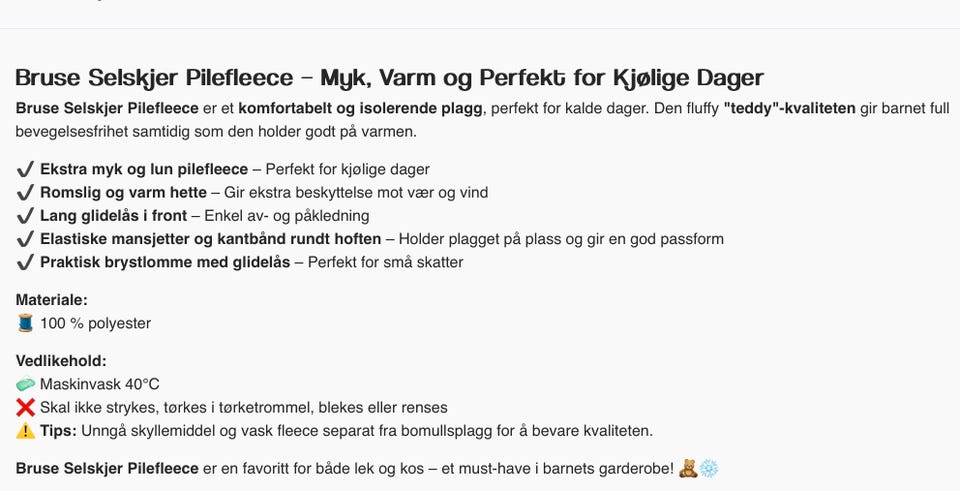Click the checkmark beside Romslig og varm hette
The height and width of the screenshot is (491, 960).
click(25, 193)
